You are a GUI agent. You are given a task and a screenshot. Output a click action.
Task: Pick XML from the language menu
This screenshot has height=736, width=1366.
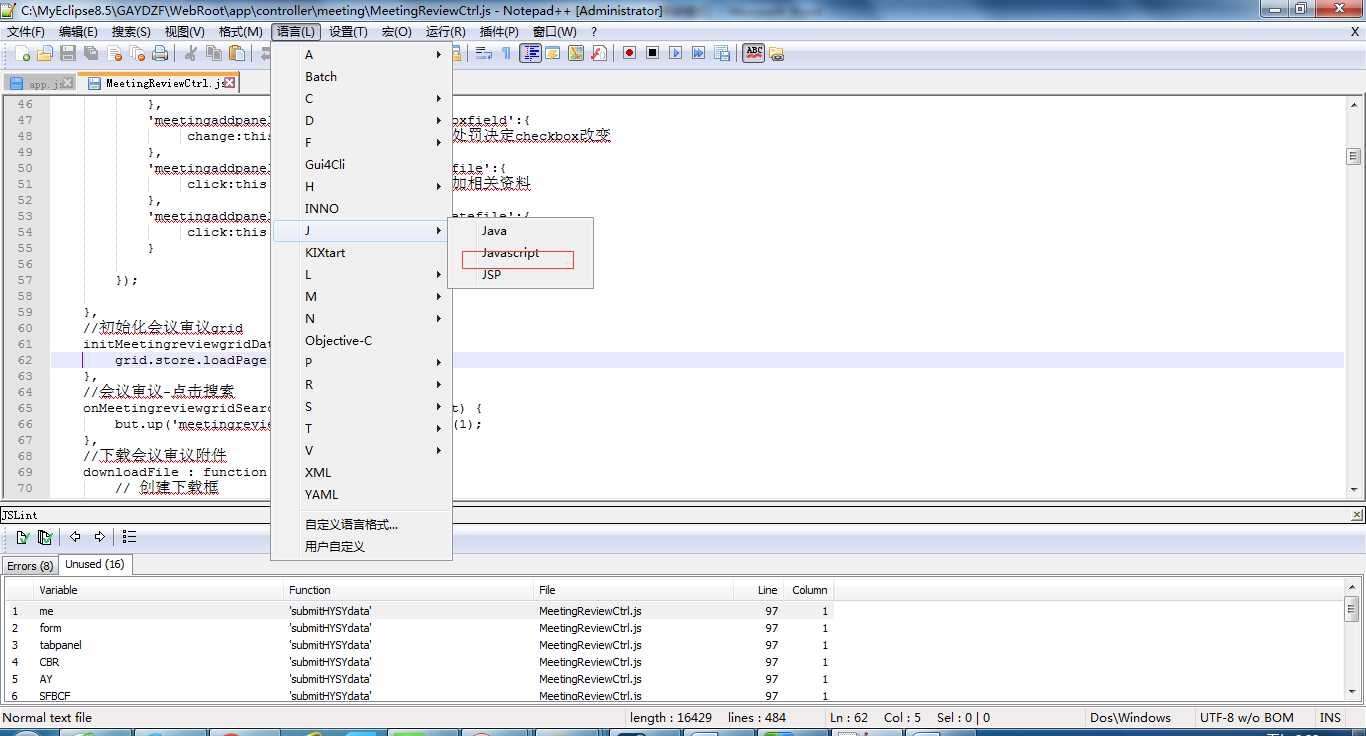(x=362, y=473)
